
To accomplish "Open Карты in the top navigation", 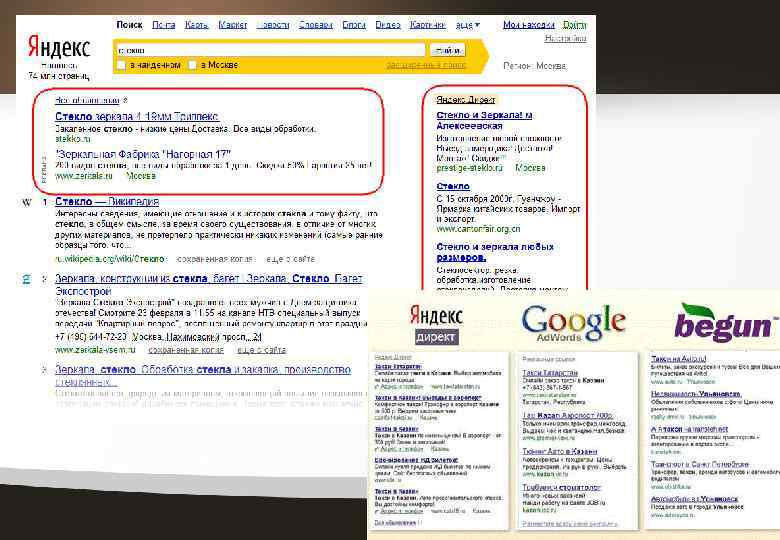I will 196,25.
